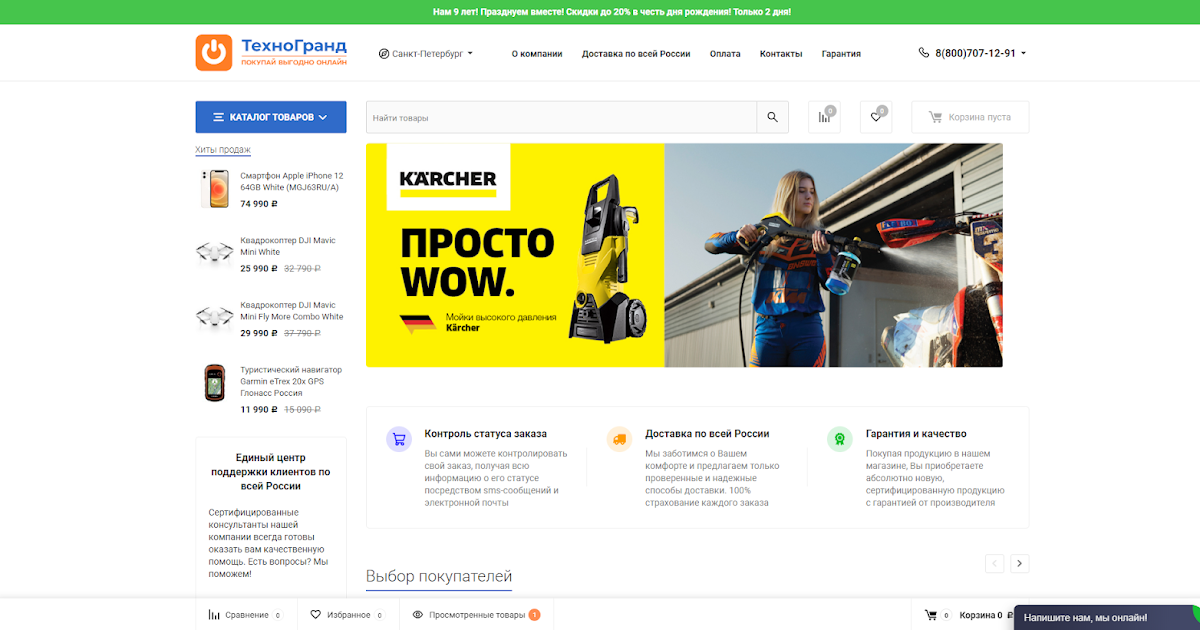This screenshot has width=1200, height=630.
Task: Open Смартфон Apple iPhone 12 product link
Action: 292,181
